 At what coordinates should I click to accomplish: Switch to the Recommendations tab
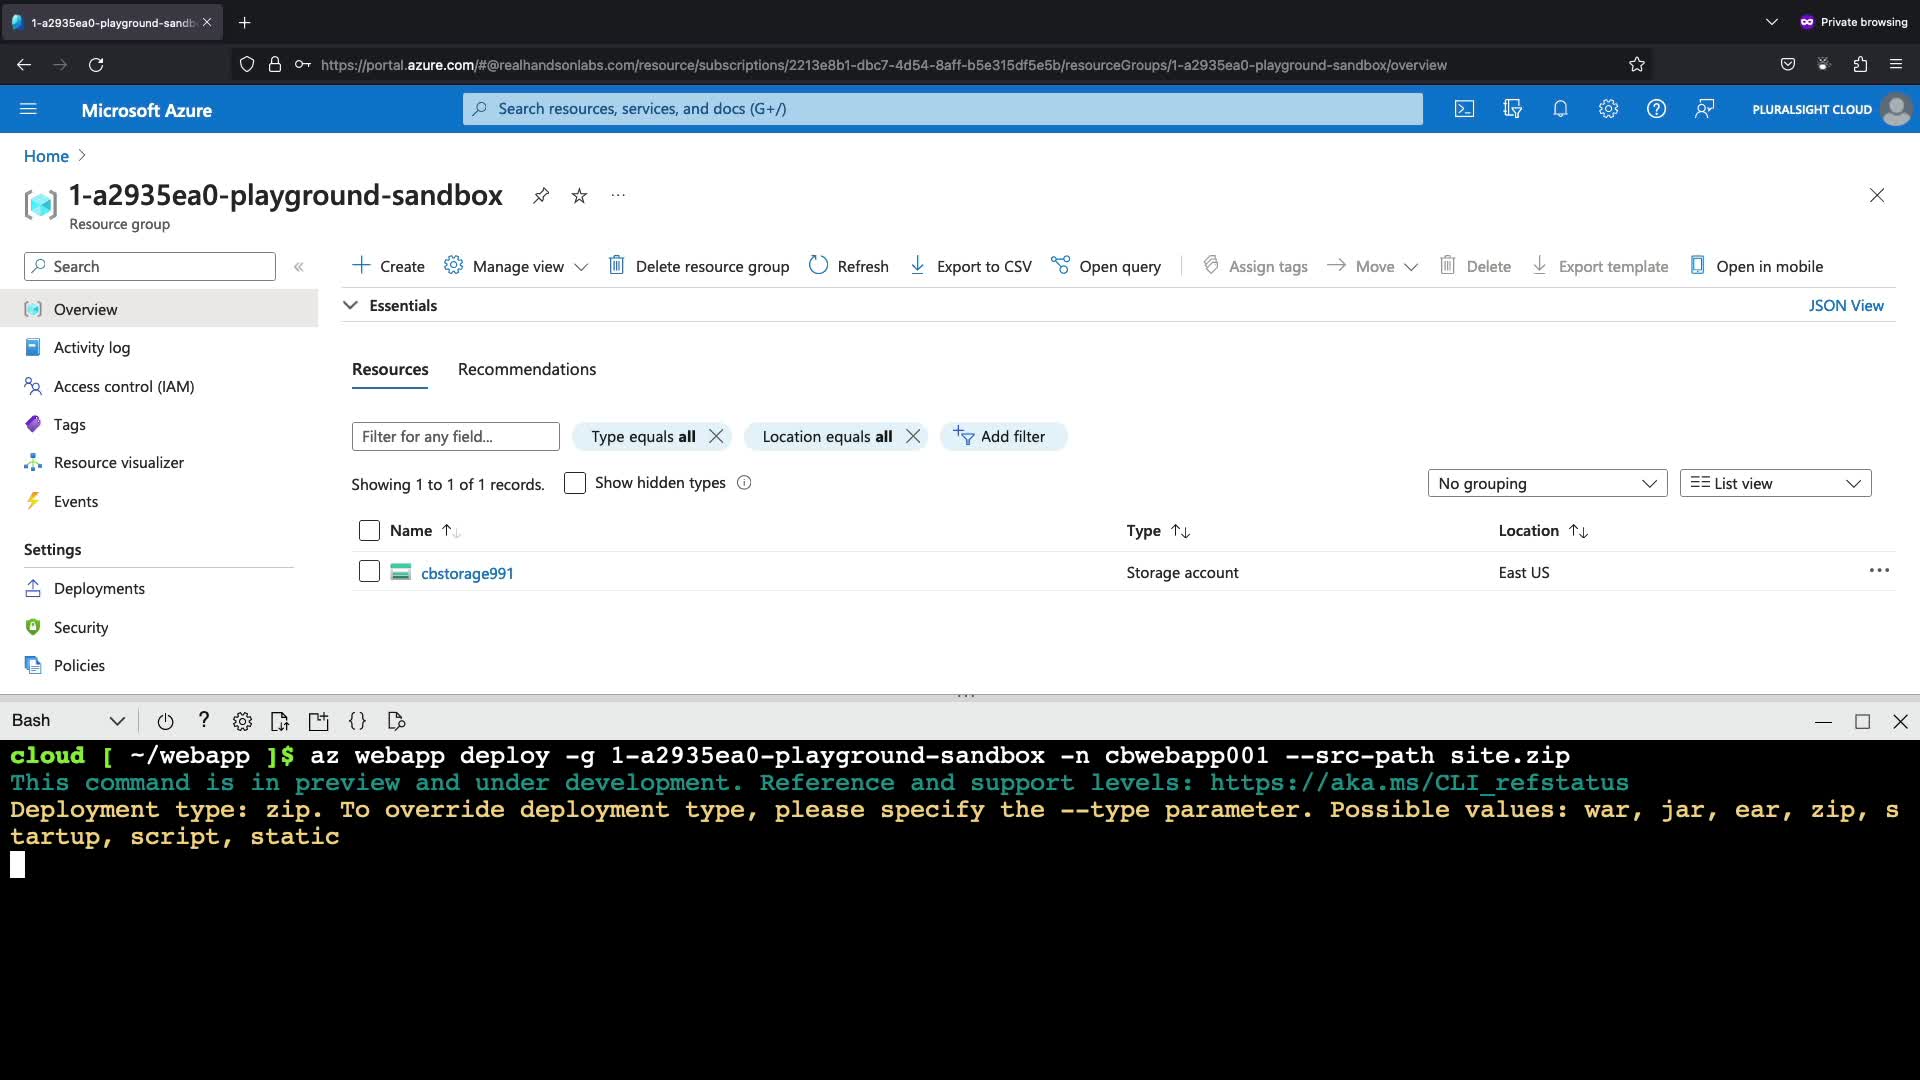[526, 369]
